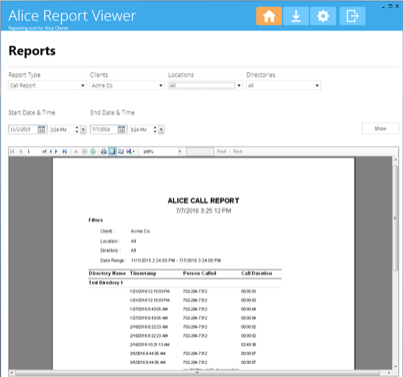Open the start time dropdown arrow
The height and width of the screenshot is (377, 403).
[83, 129]
